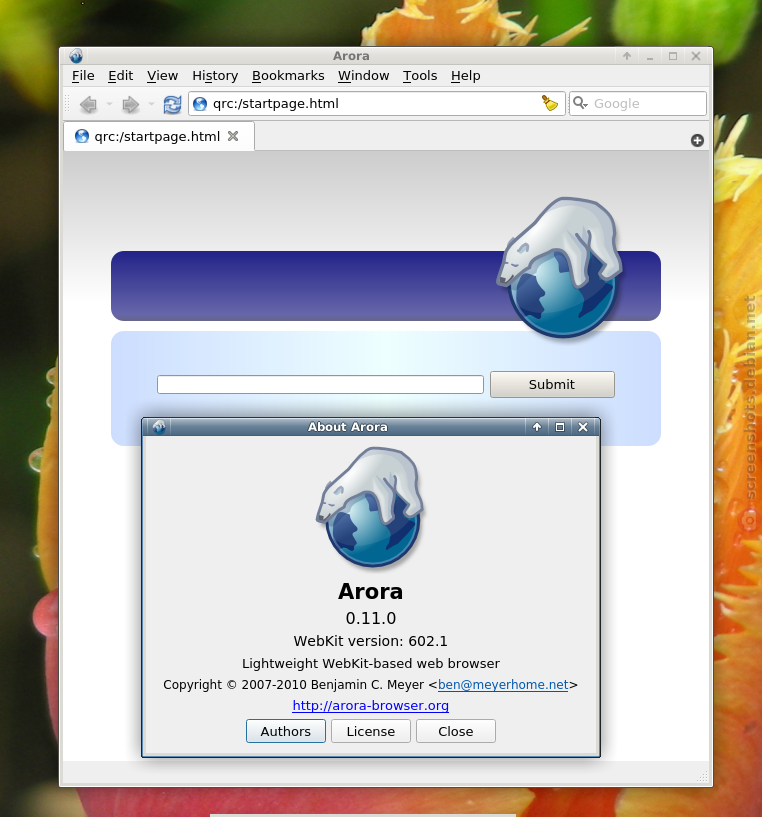The width and height of the screenshot is (762, 817).
Task: Click the Authors button
Action: [x=286, y=731]
